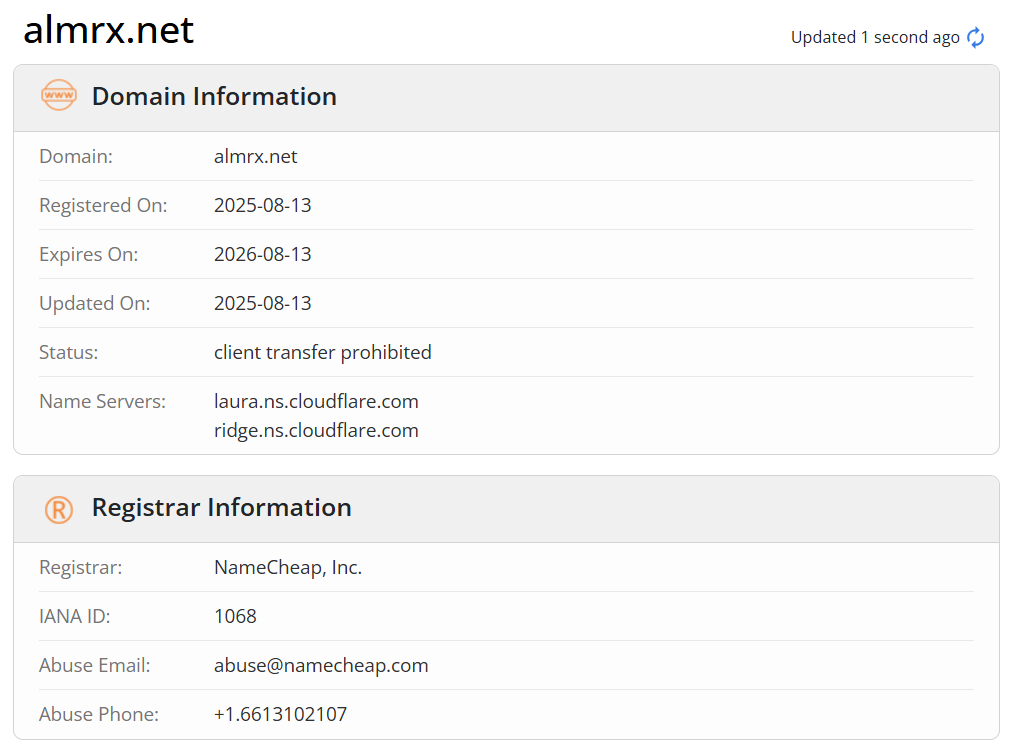Click the client transfer prohibited status
Image resolution: width=1015 pixels, height=748 pixels.
pyautogui.click(x=323, y=353)
